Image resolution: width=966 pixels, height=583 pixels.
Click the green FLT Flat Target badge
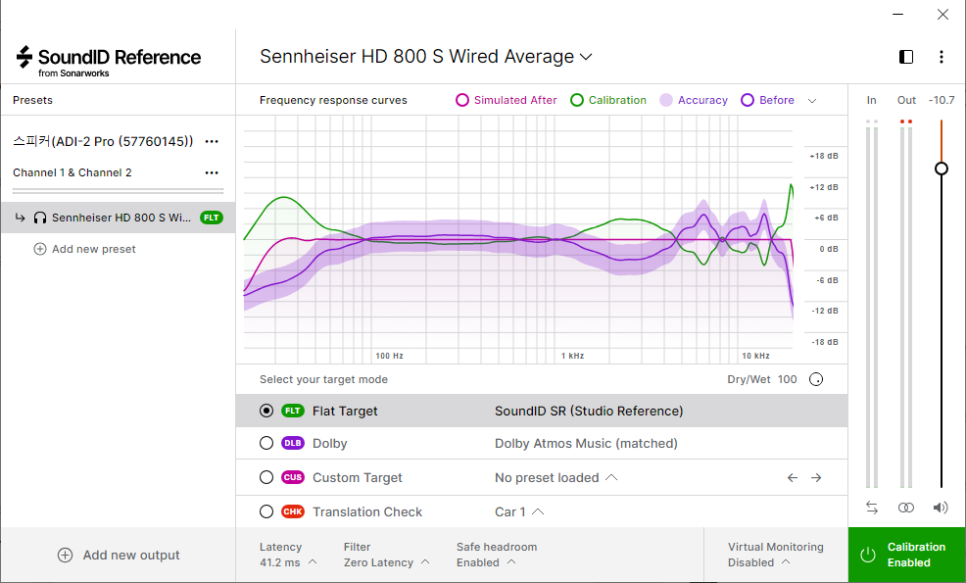click(x=293, y=411)
